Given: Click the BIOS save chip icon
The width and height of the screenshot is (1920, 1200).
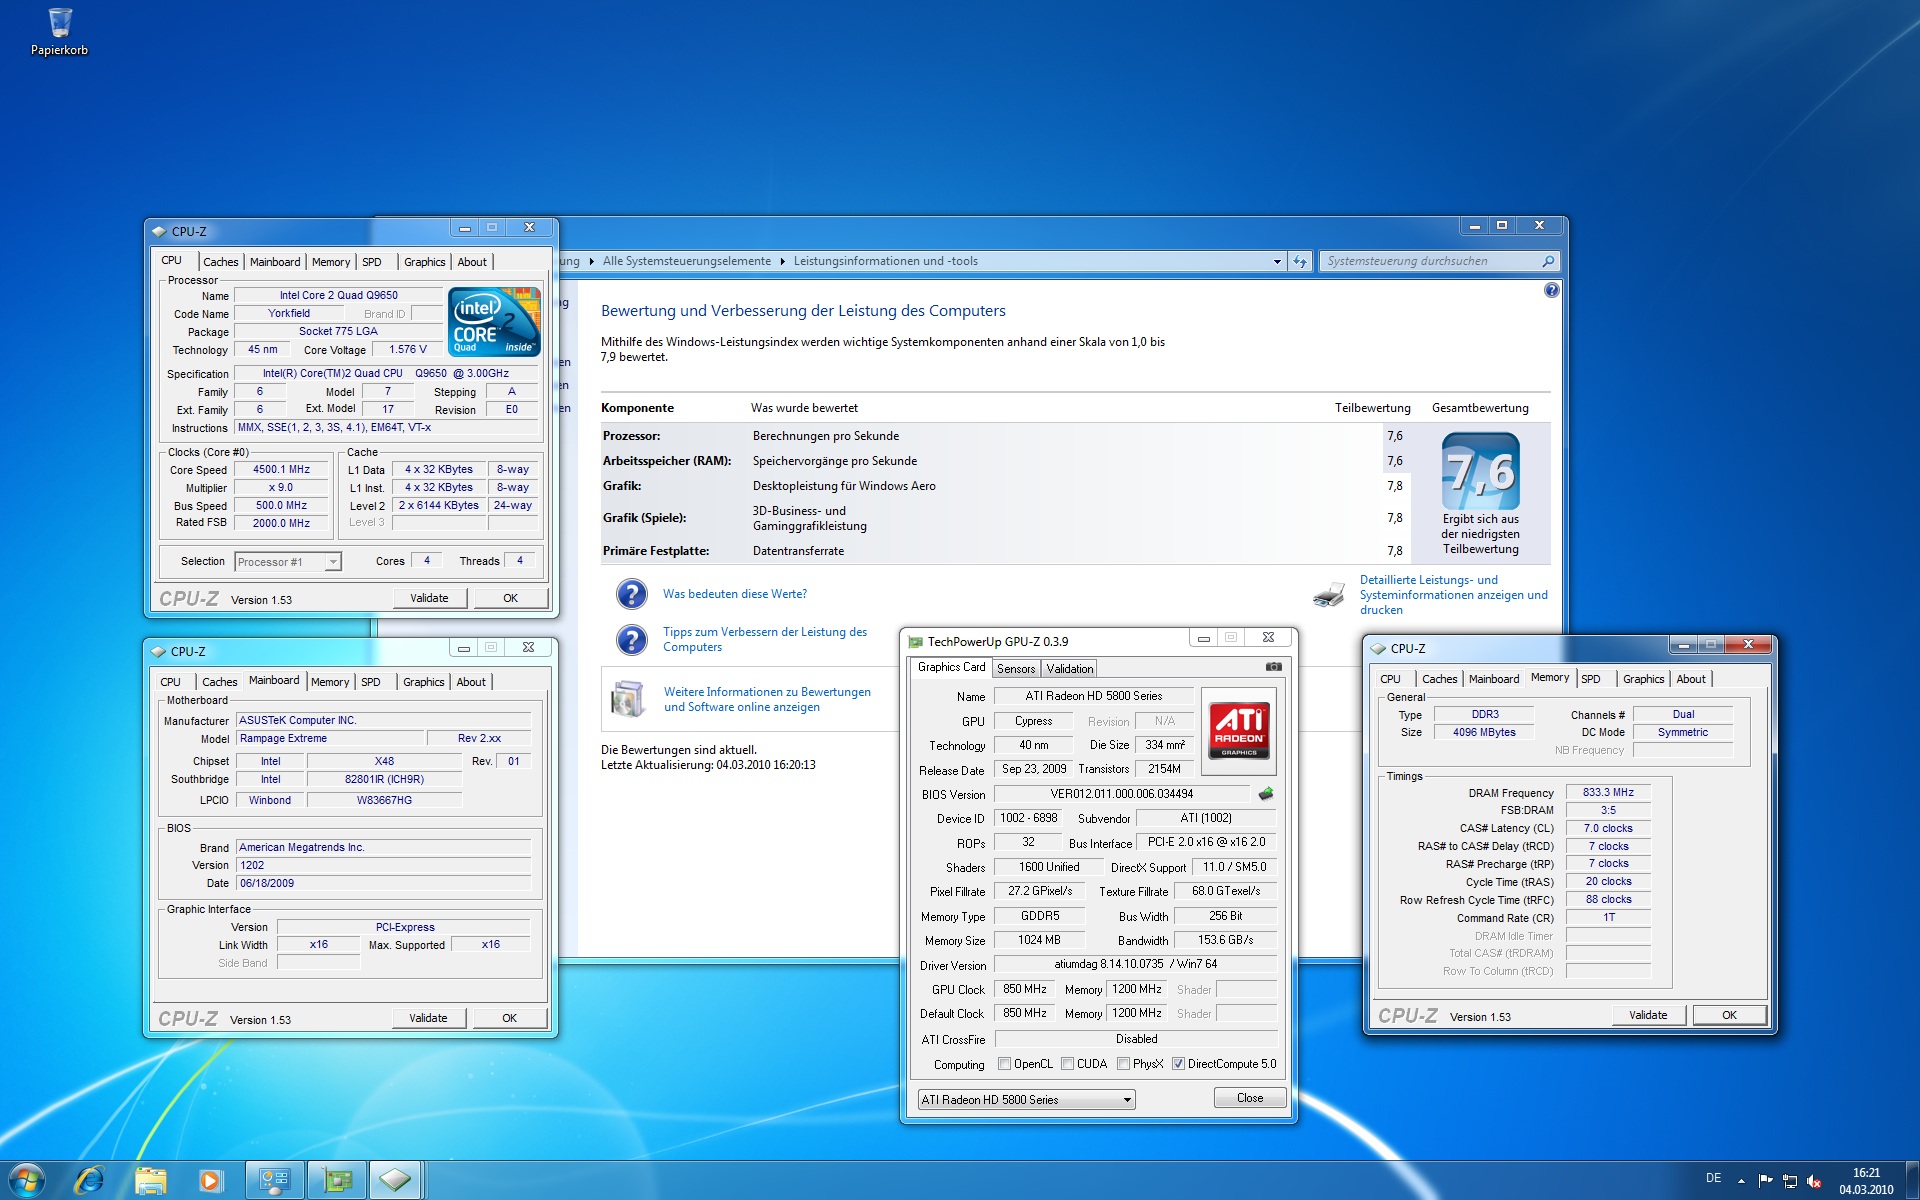Looking at the screenshot, I should (1266, 794).
